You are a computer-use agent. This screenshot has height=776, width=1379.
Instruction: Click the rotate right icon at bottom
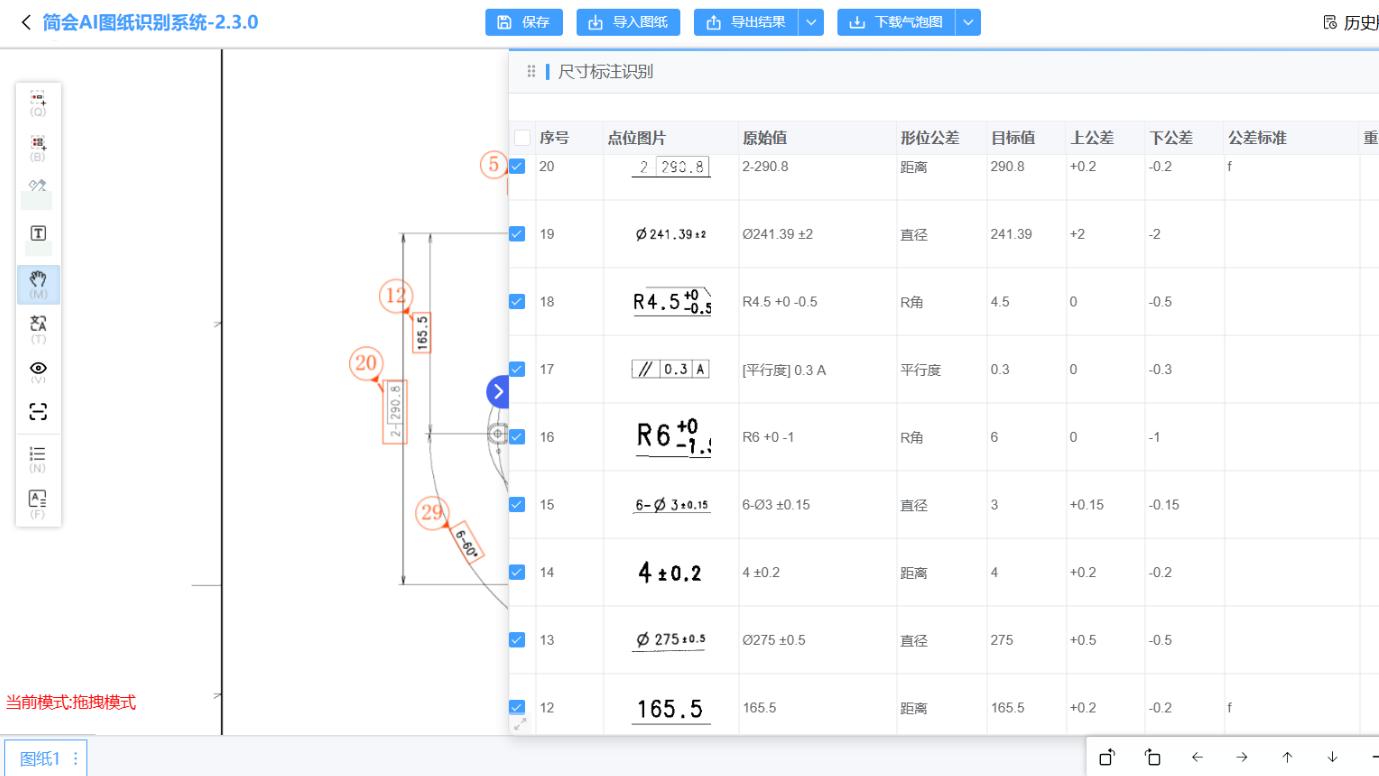pos(1152,758)
